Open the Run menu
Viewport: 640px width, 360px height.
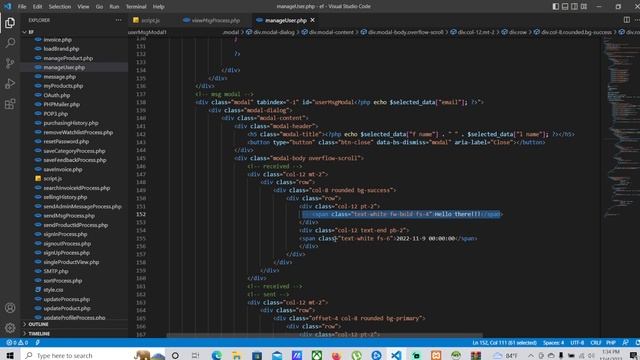[x=114, y=7]
